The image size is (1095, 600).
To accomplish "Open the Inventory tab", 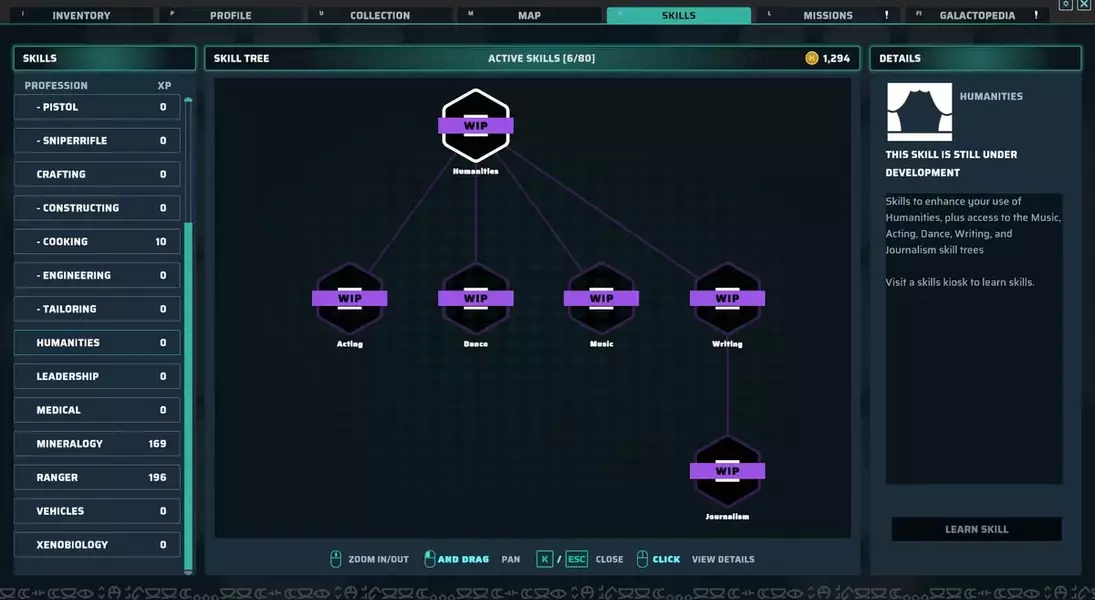I will [81, 15].
